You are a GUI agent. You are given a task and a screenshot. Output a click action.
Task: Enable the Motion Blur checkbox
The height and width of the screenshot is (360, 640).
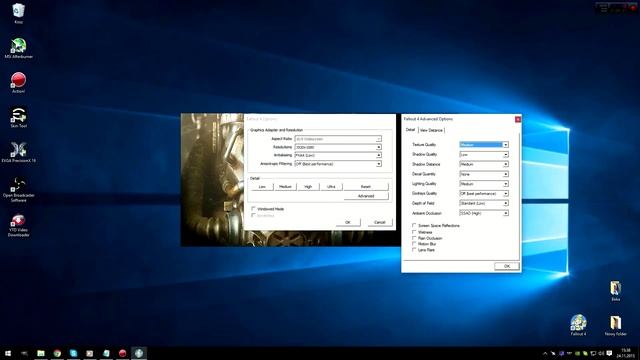(x=414, y=244)
